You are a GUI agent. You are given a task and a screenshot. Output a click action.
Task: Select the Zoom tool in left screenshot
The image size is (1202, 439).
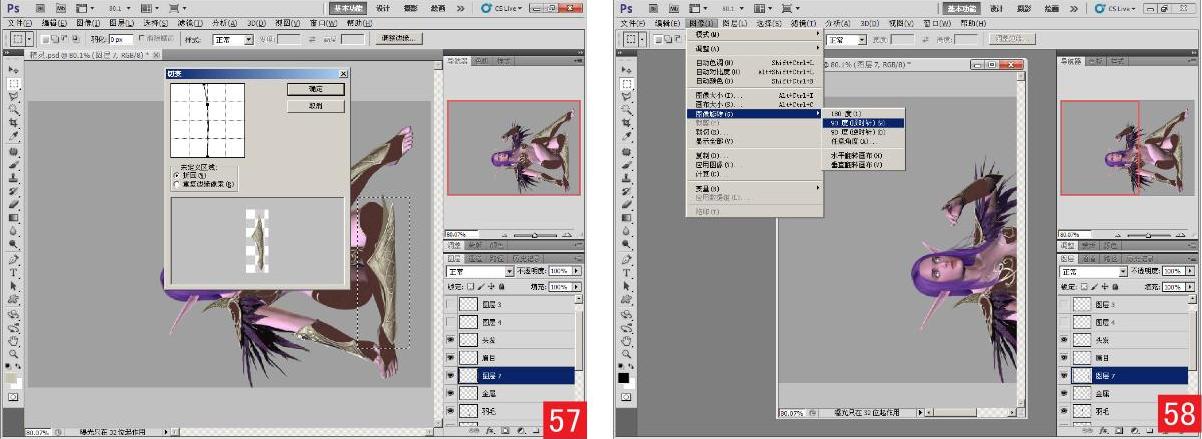(x=14, y=353)
